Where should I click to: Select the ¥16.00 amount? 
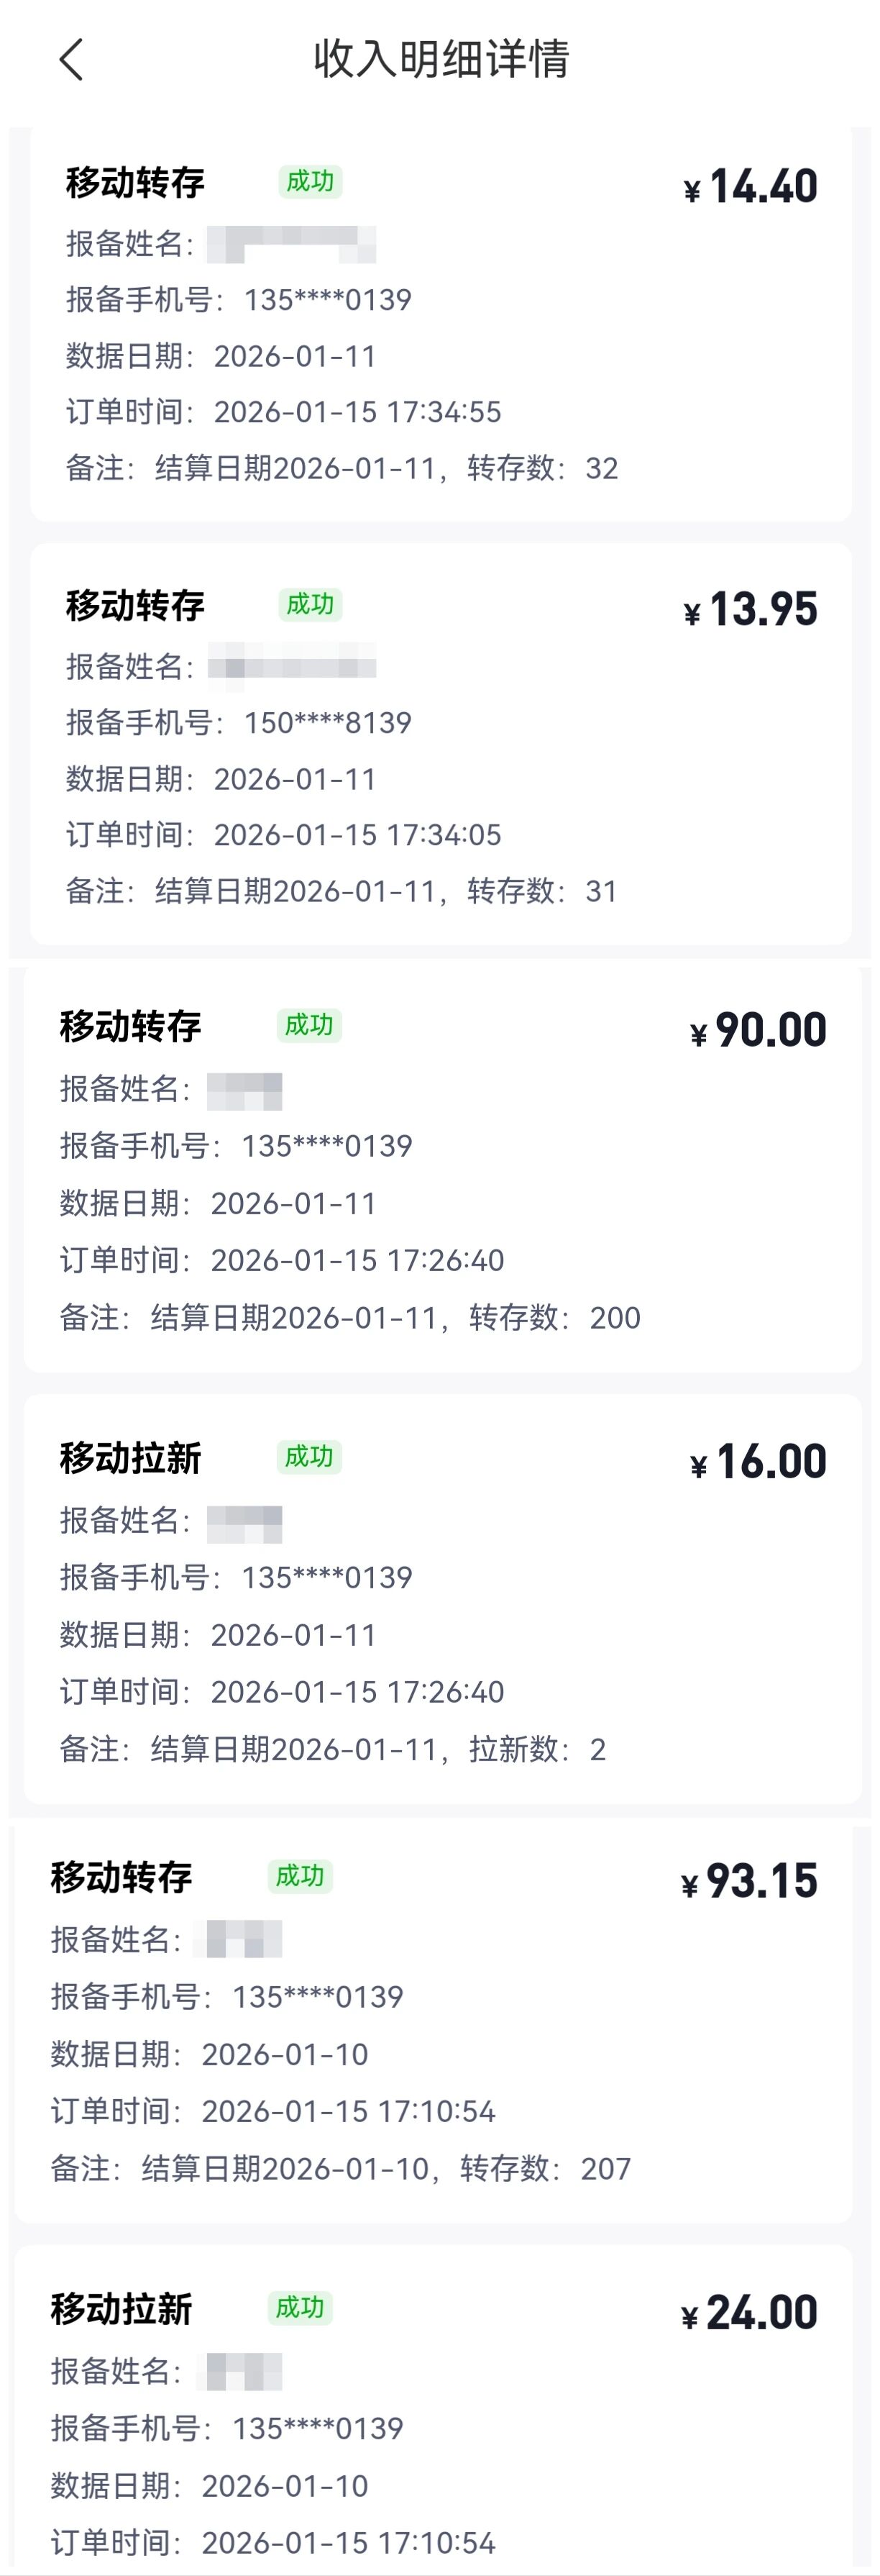759,1462
